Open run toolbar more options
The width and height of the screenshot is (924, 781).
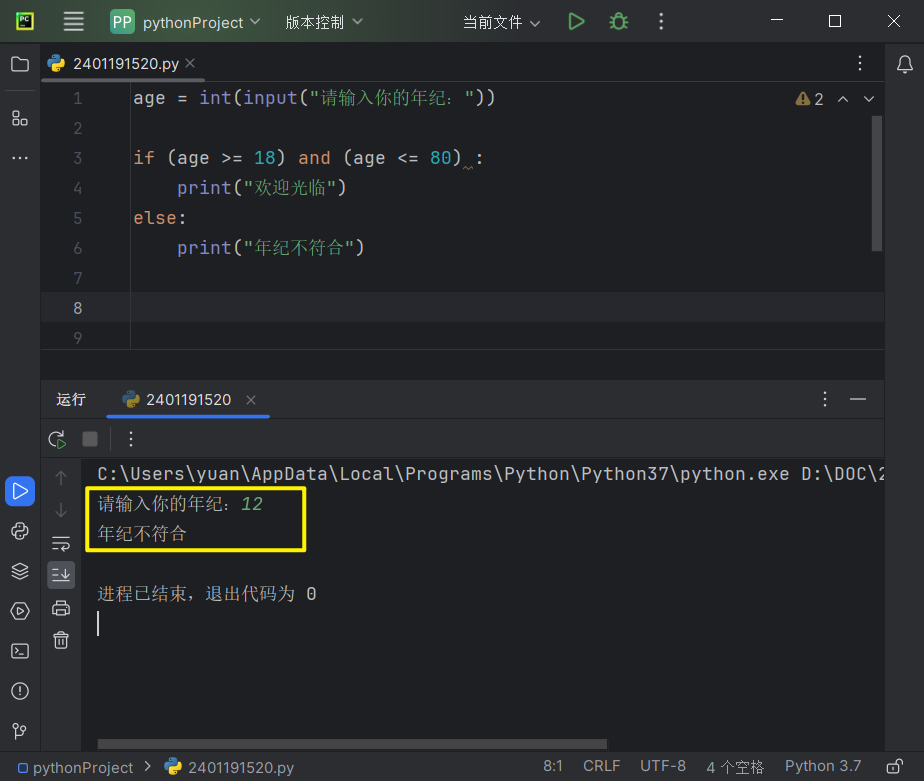point(131,439)
